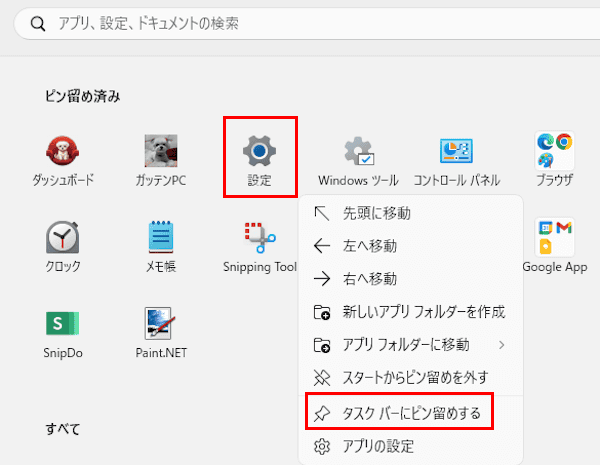
Task: Click the pin icon beside タスク バーにピン留めする
Action: [322, 413]
